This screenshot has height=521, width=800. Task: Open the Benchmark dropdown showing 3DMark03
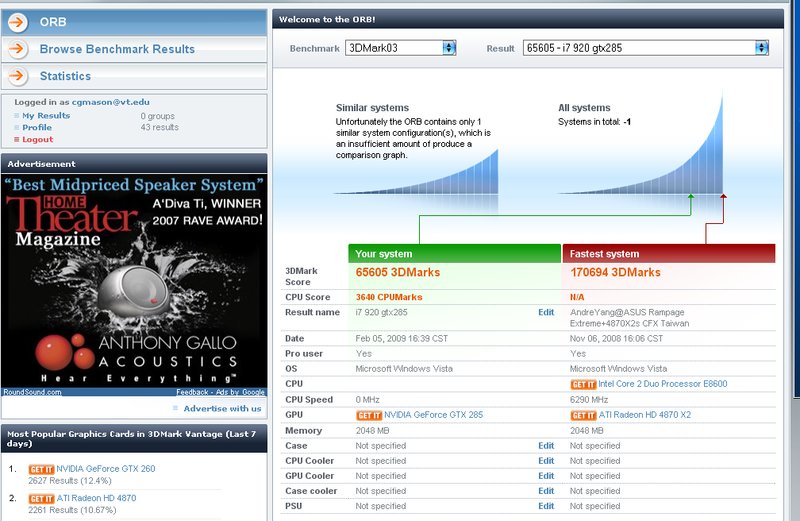401,48
